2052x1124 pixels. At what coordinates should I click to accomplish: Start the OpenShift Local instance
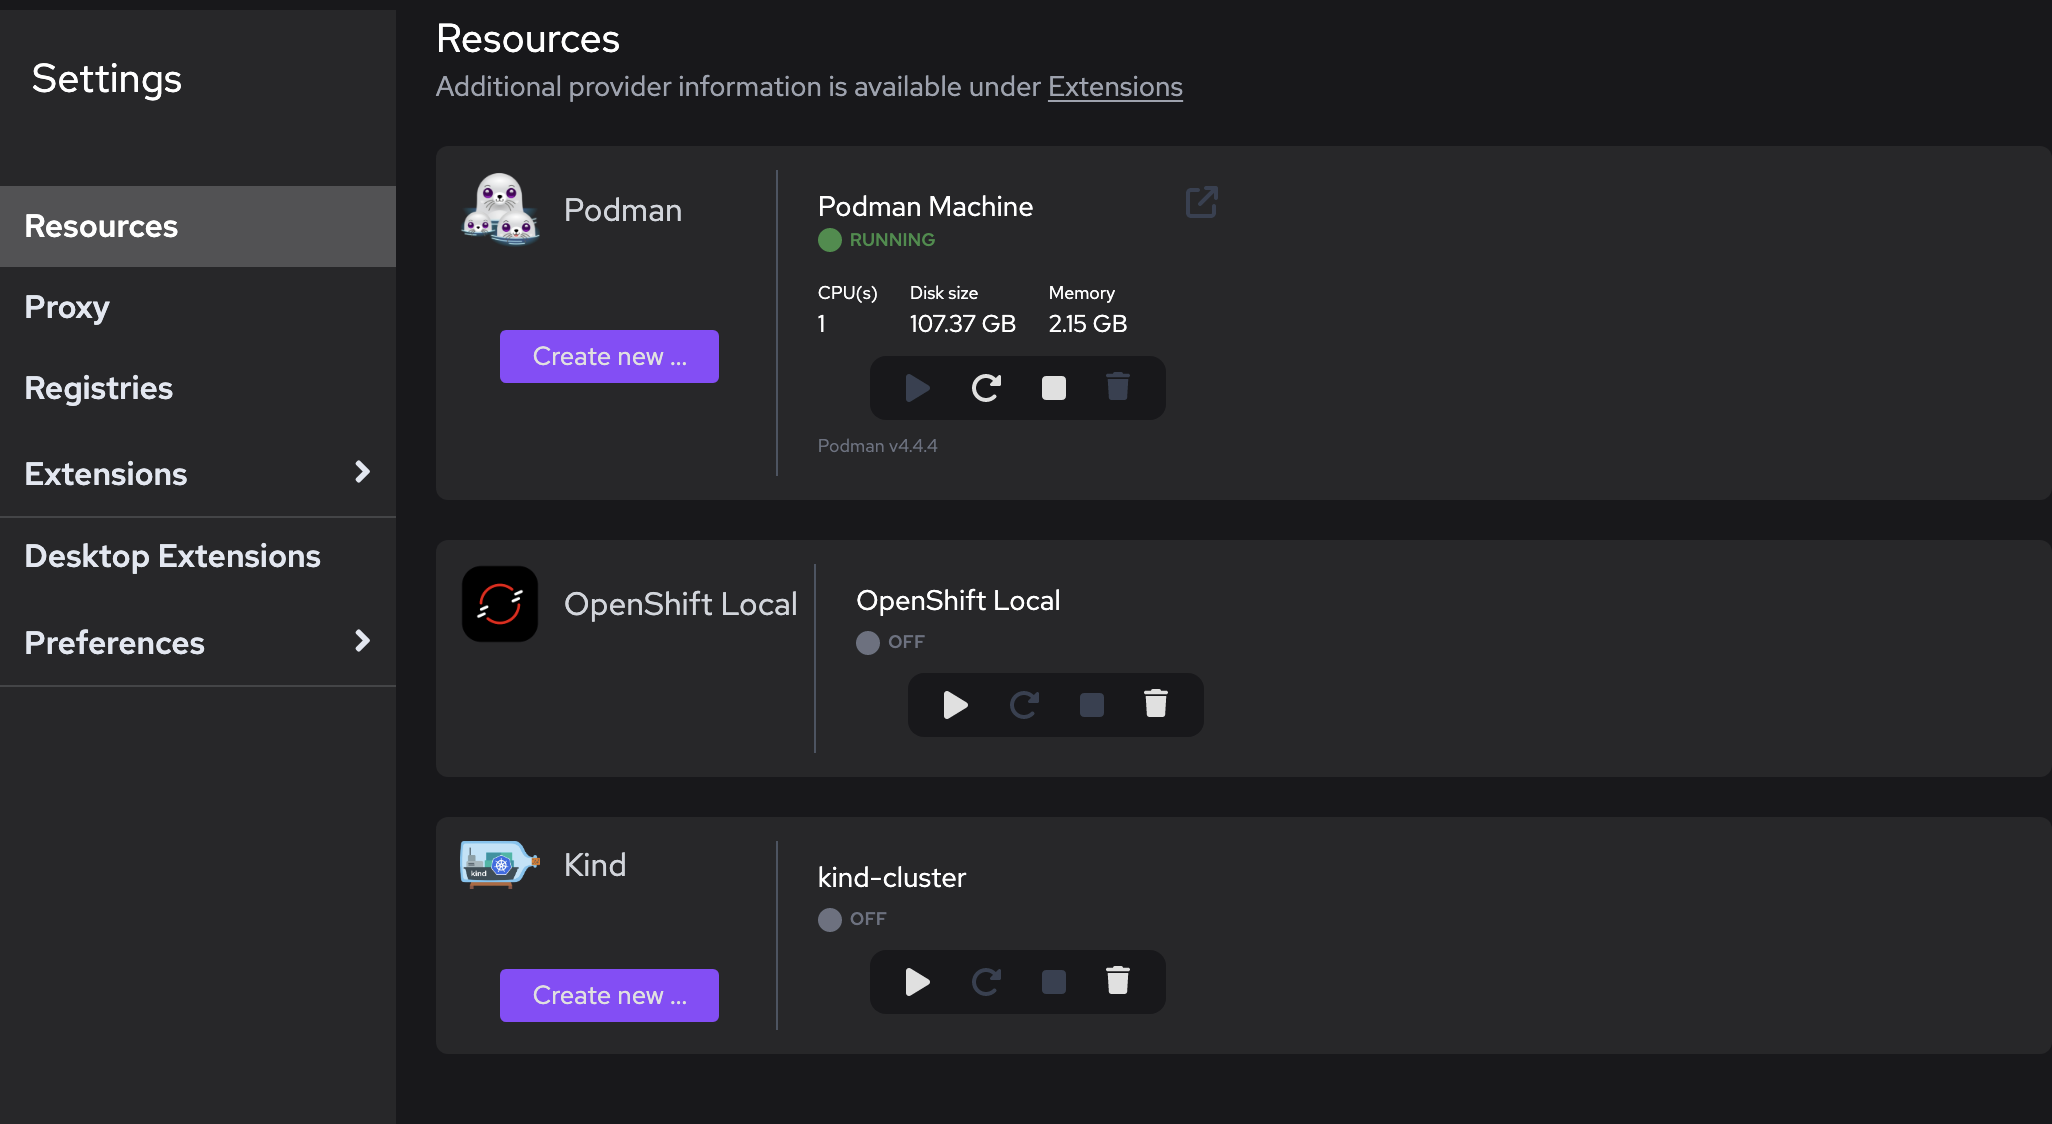(955, 705)
